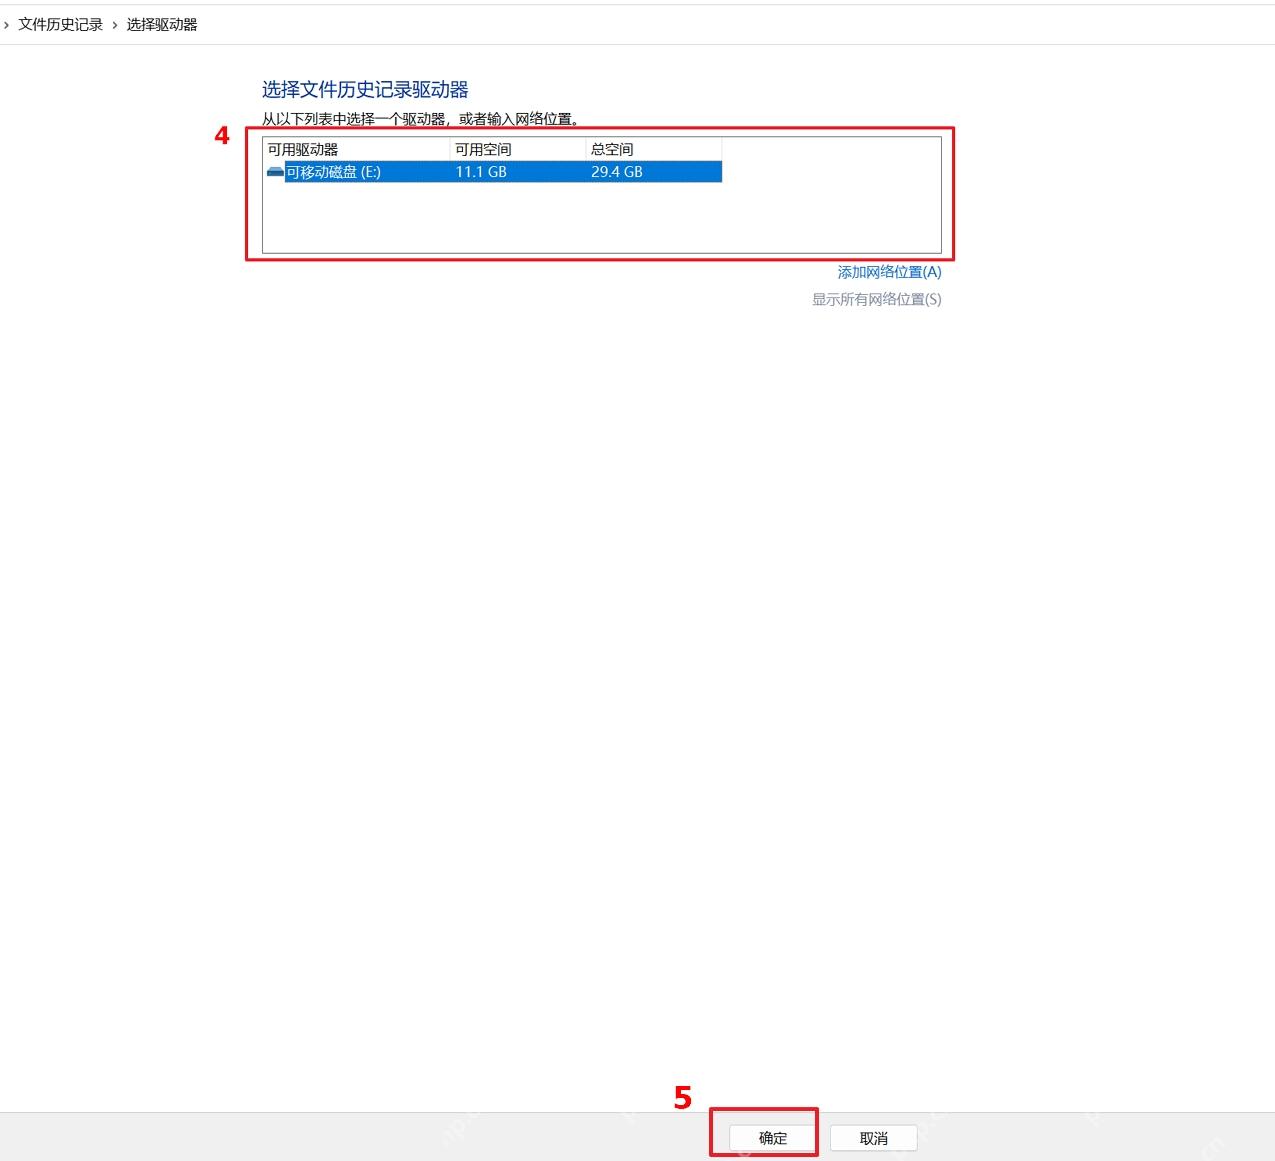The width and height of the screenshot is (1275, 1161).
Task: Cancel using the 取消 button
Action: click(x=874, y=1138)
